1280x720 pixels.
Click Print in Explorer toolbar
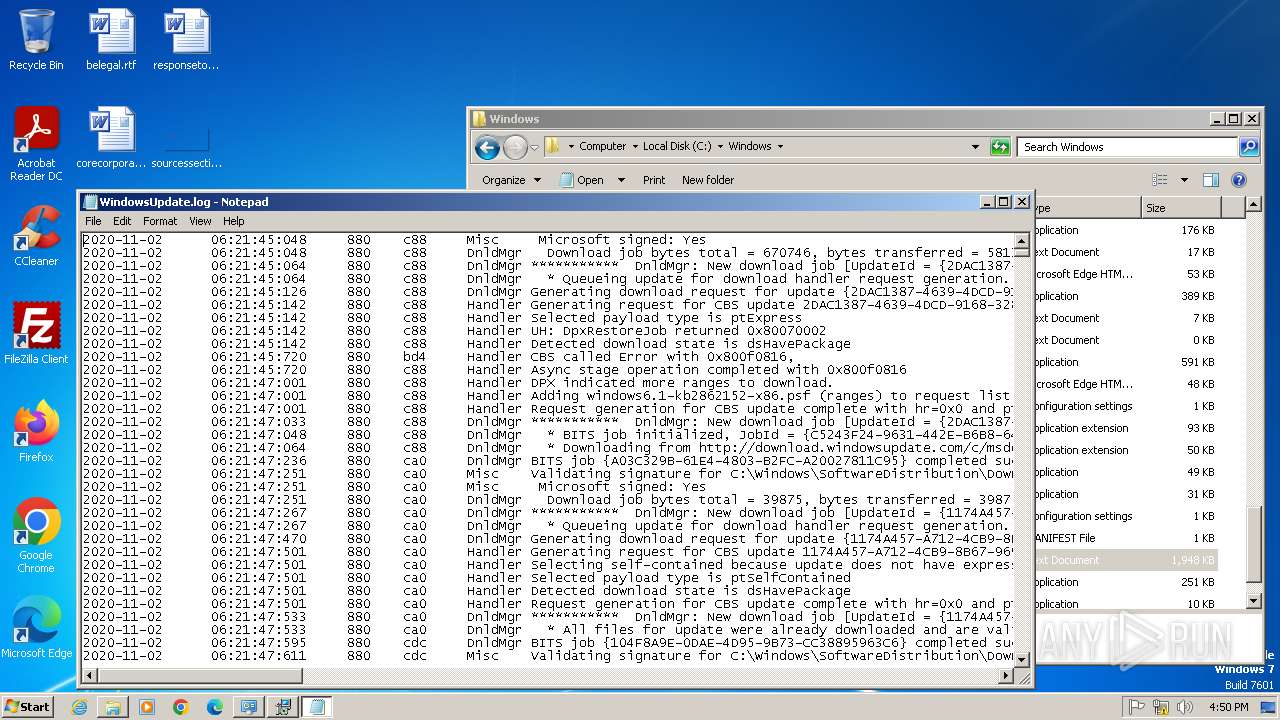click(654, 180)
